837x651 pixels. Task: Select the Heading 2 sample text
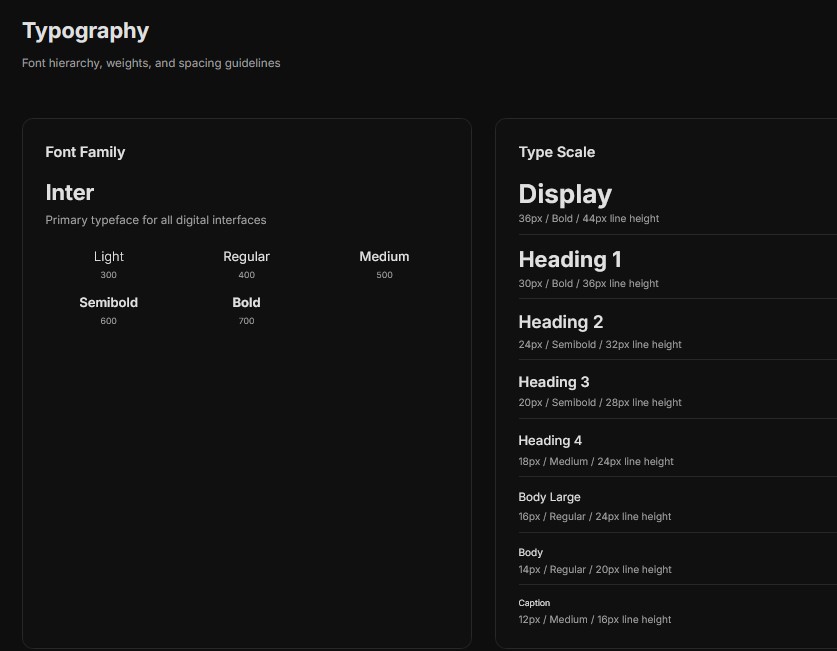[x=561, y=322]
